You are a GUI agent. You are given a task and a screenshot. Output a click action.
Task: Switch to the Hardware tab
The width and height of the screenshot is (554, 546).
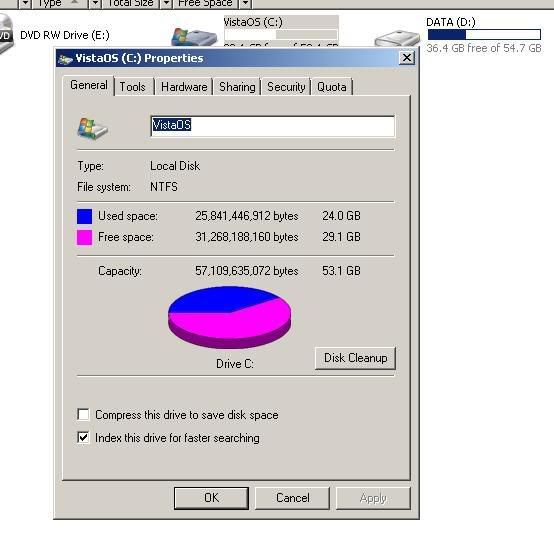[184, 87]
